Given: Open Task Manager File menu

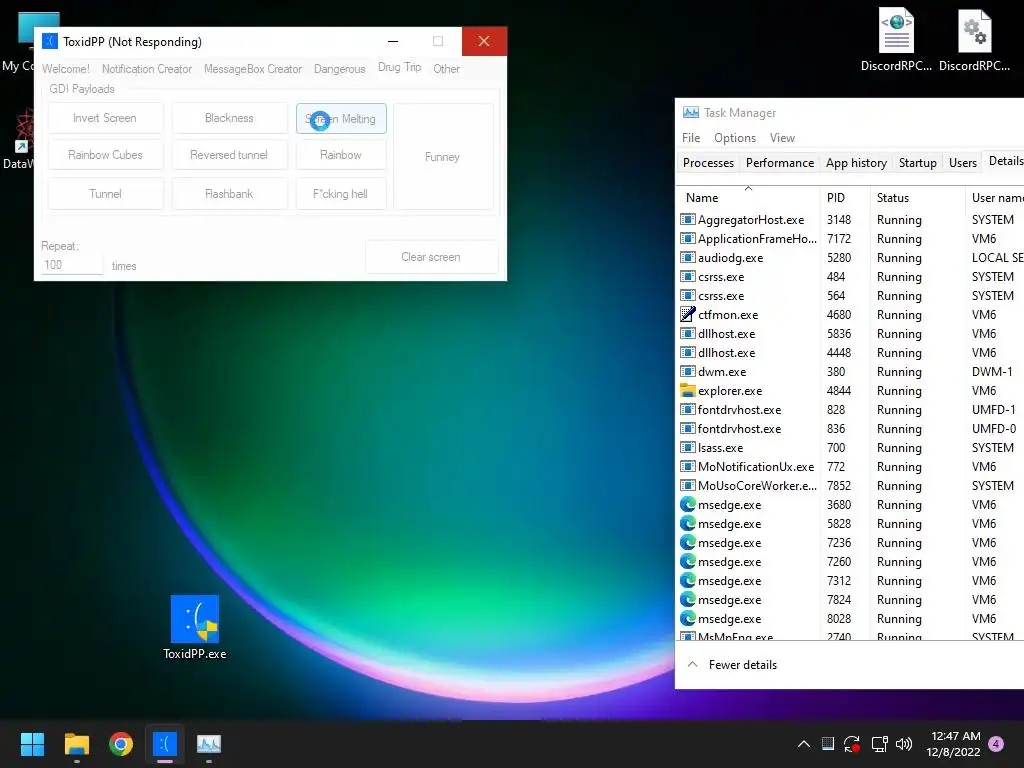Looking at the screenshot, I should pos(691,138).
